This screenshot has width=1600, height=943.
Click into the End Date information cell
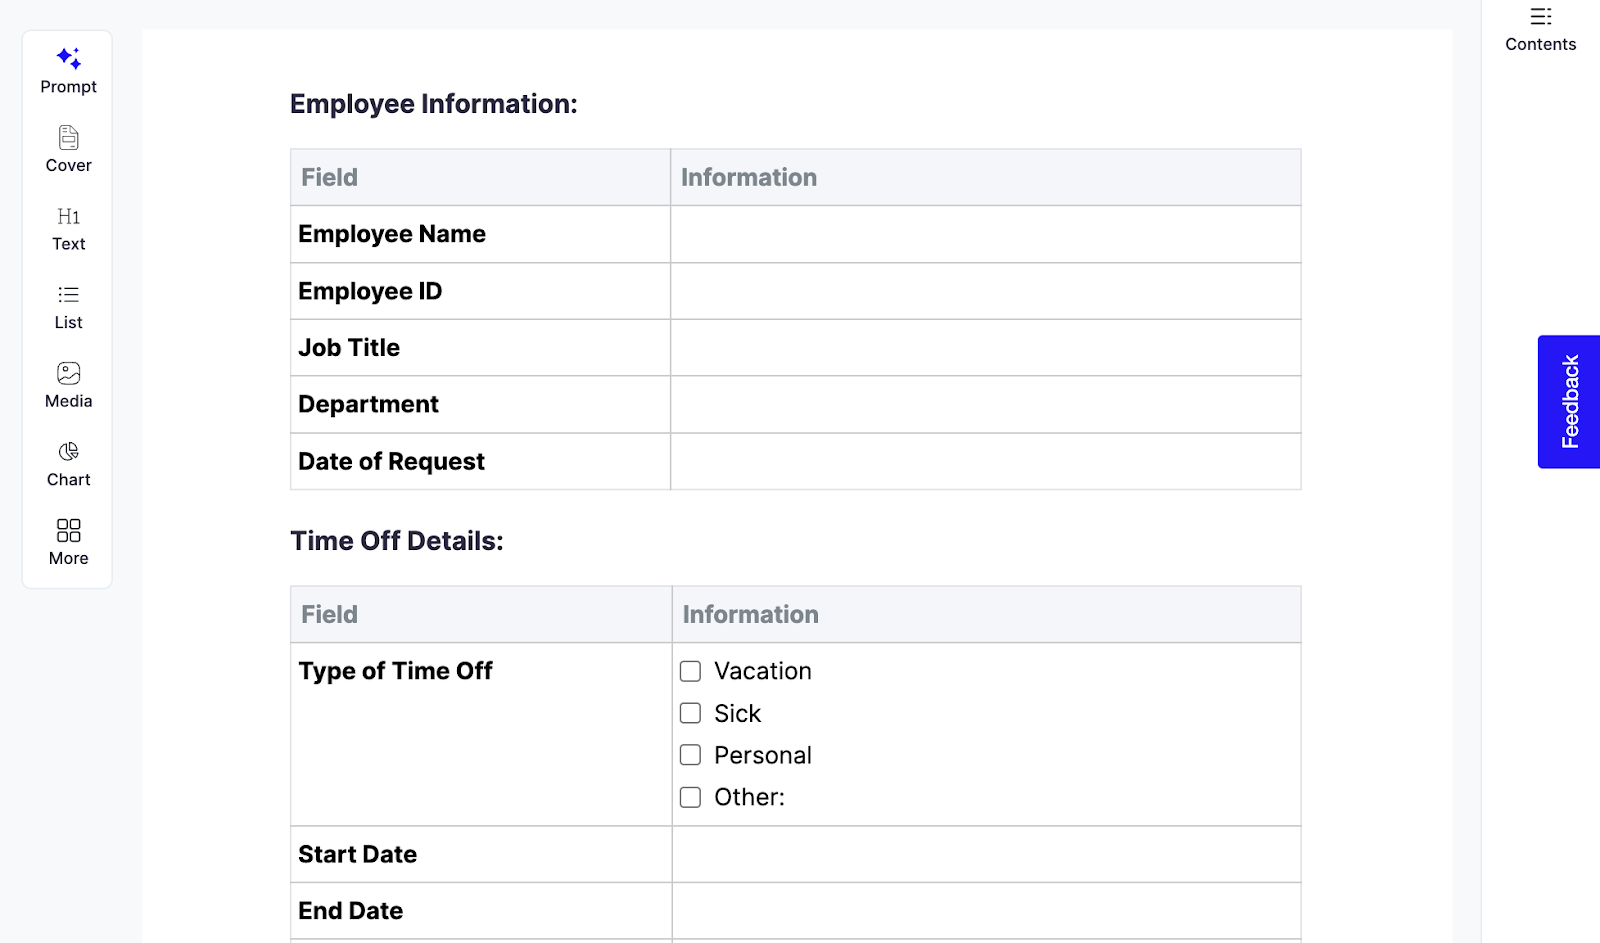coord(985,910)
